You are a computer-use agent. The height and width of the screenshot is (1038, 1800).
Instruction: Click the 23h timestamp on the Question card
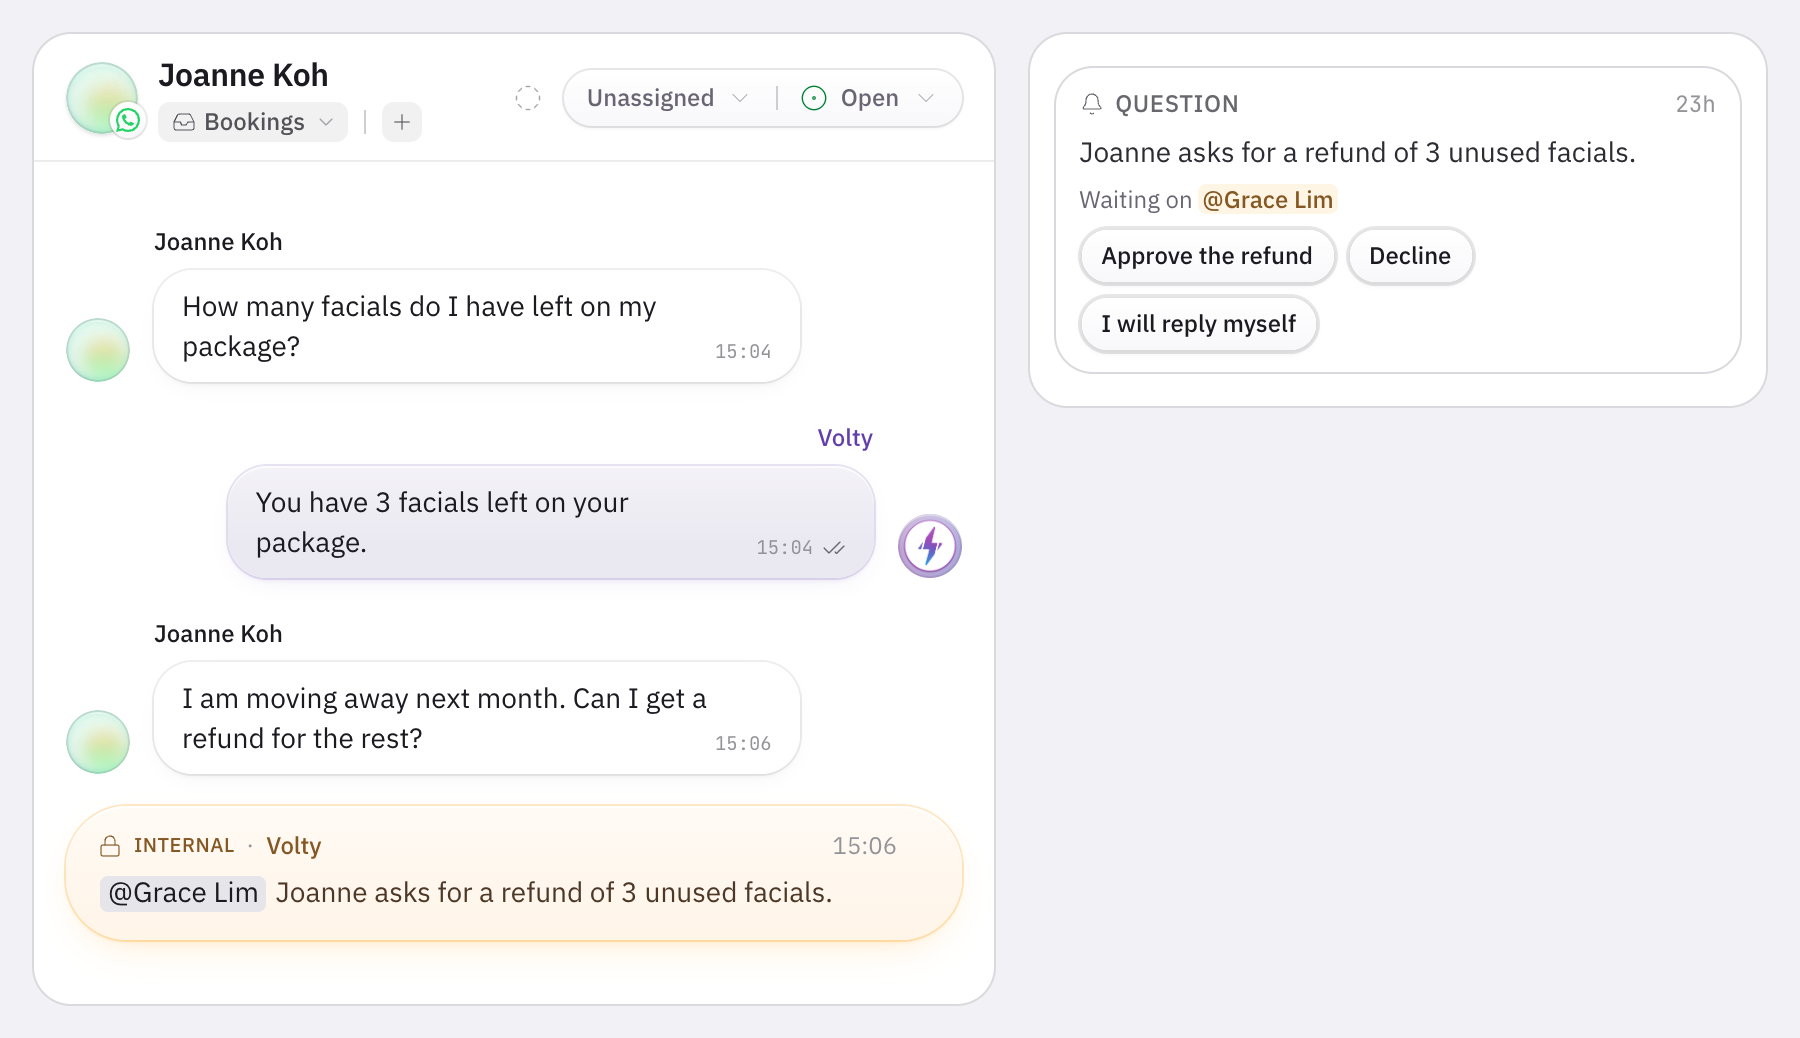pos(1695,104)
